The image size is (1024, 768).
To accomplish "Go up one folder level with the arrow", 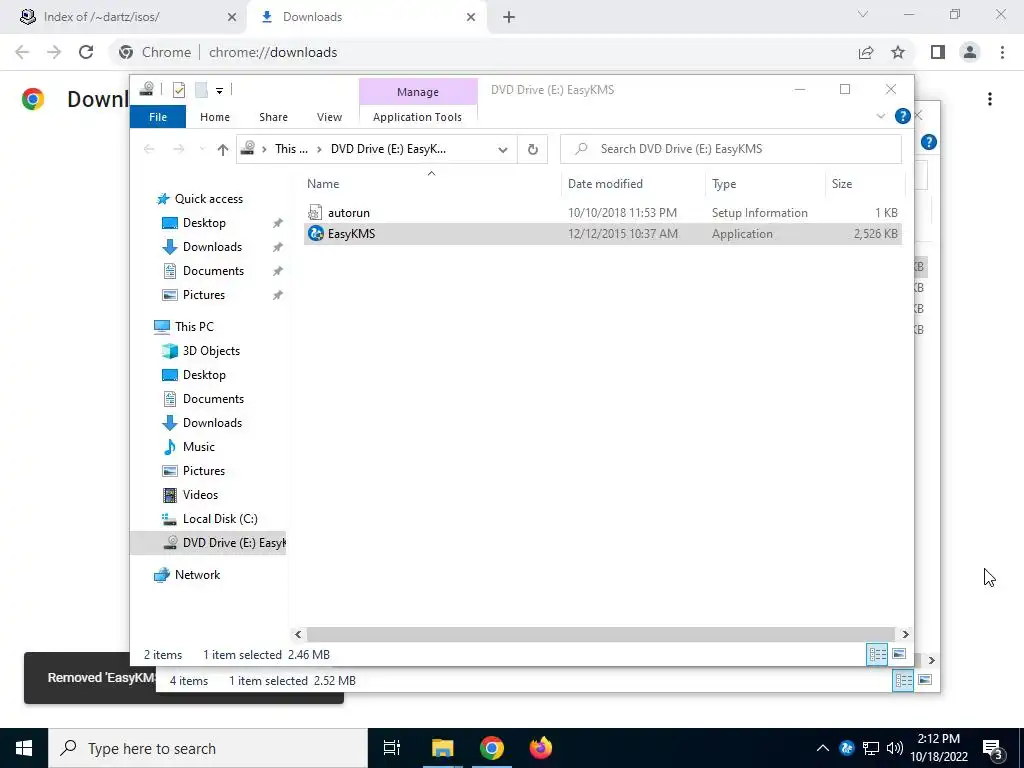I will (x=223, y=150).
